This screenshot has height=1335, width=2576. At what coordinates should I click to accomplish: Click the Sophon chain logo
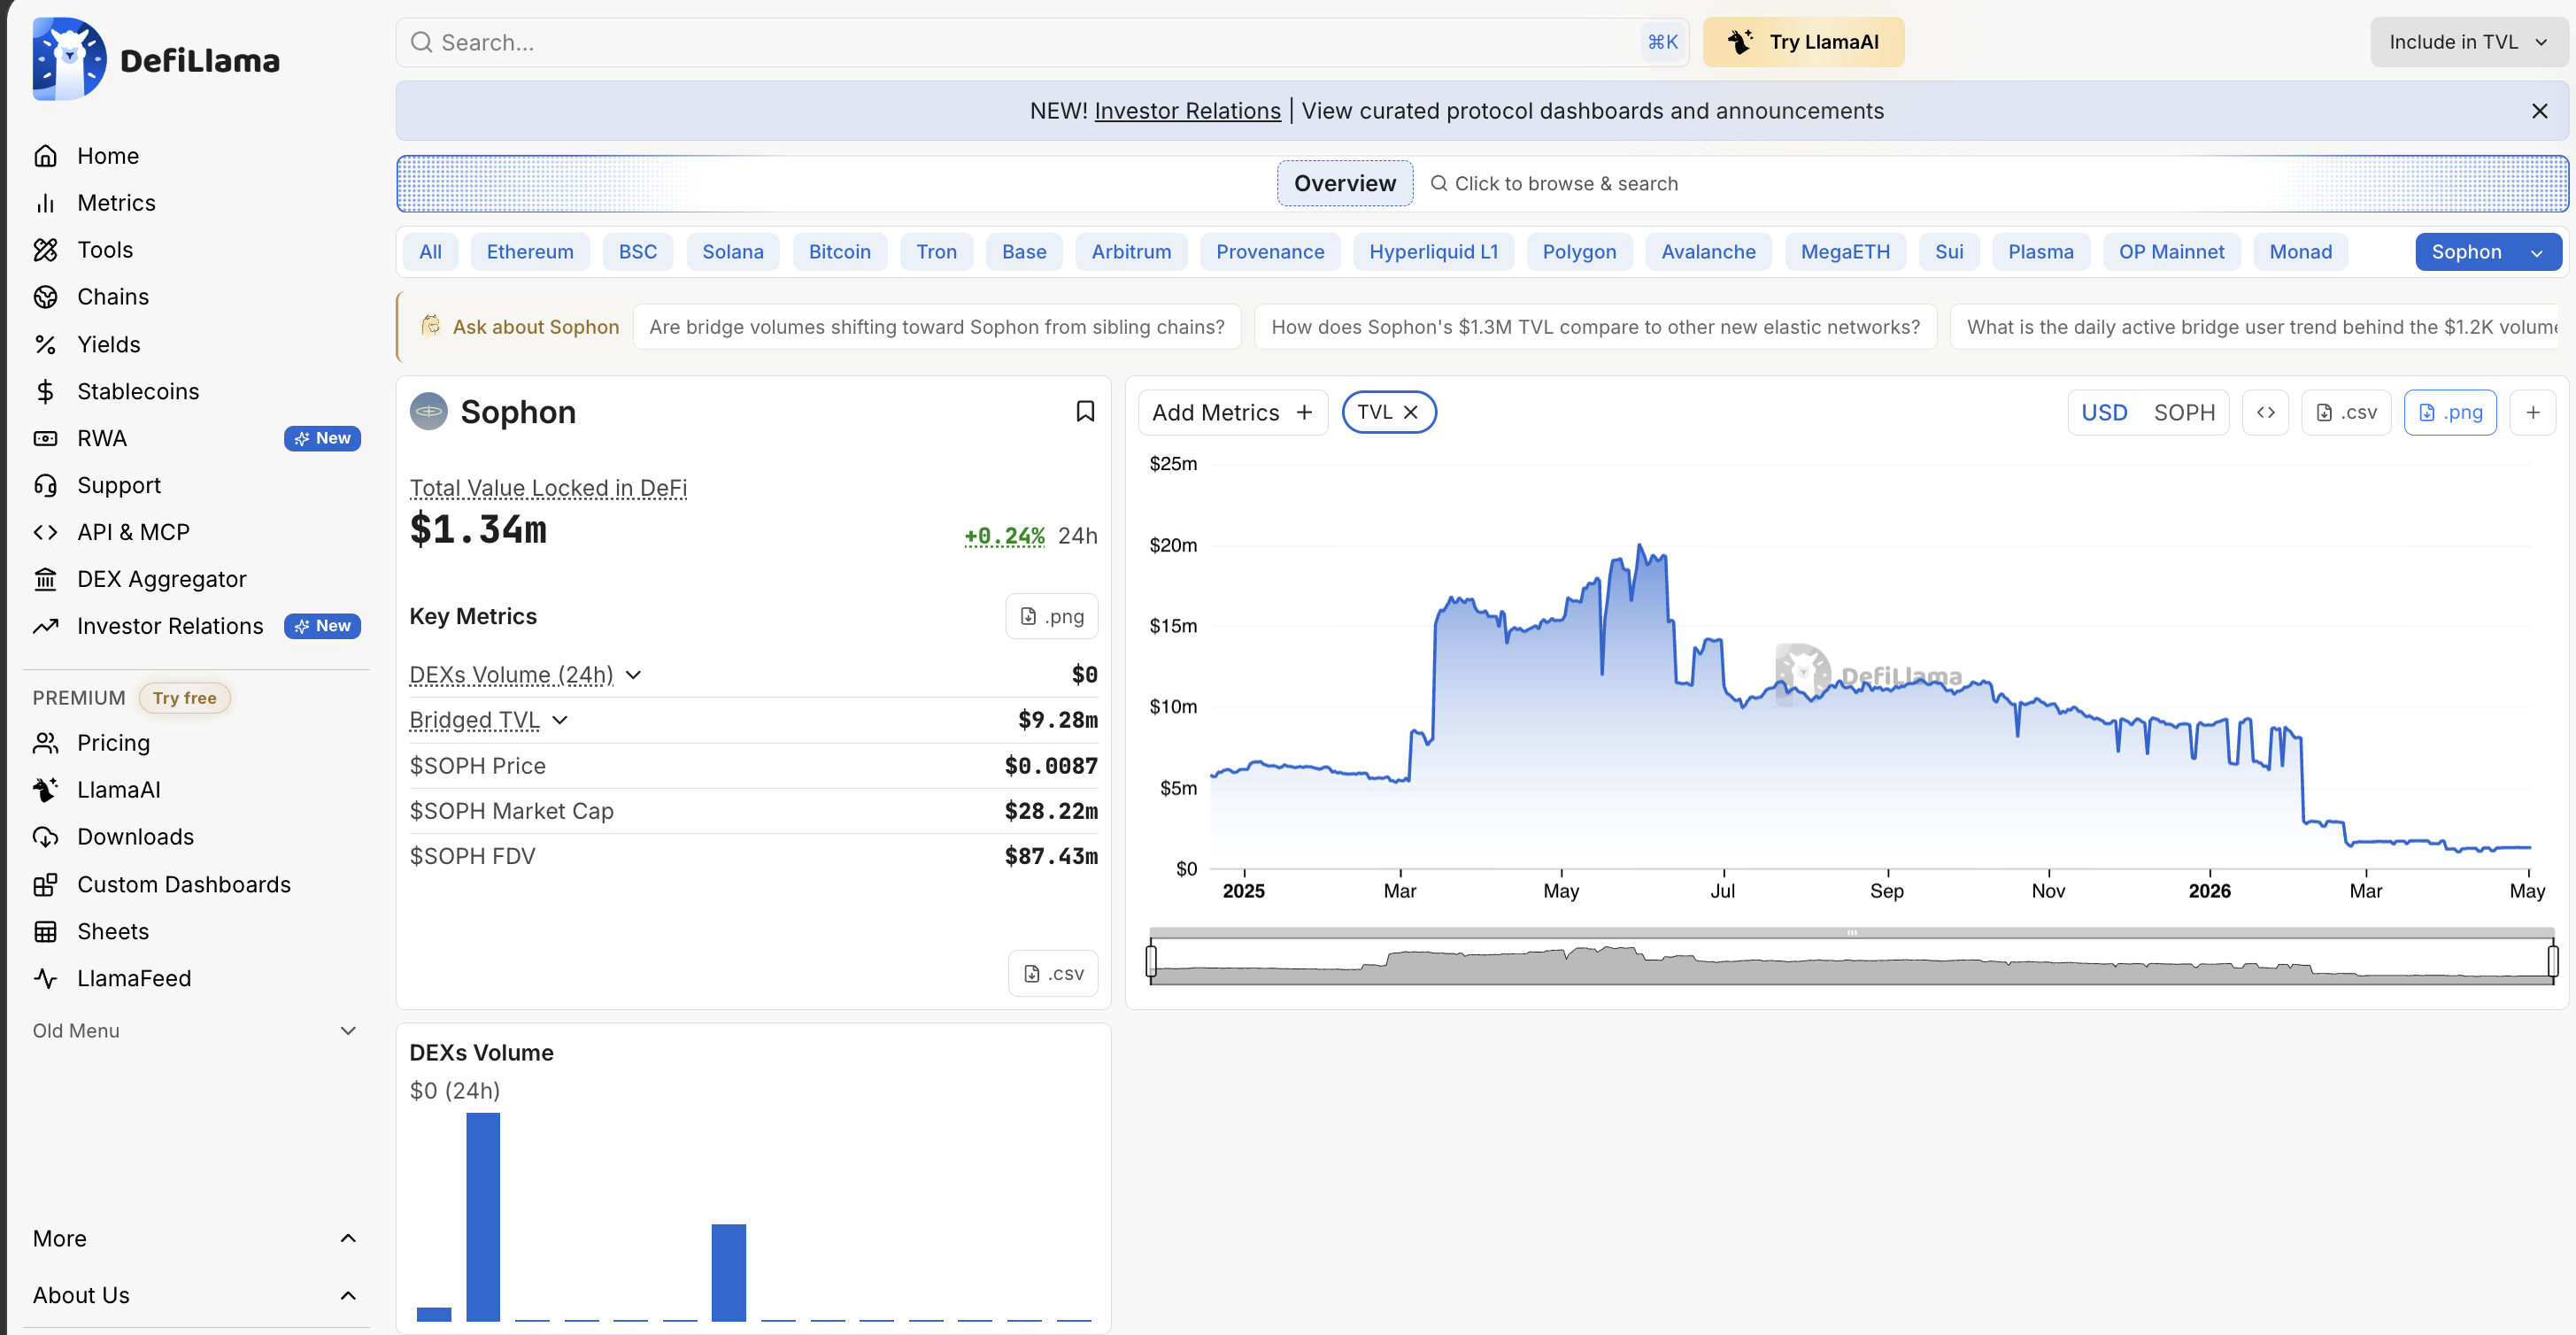coord(429,412)
